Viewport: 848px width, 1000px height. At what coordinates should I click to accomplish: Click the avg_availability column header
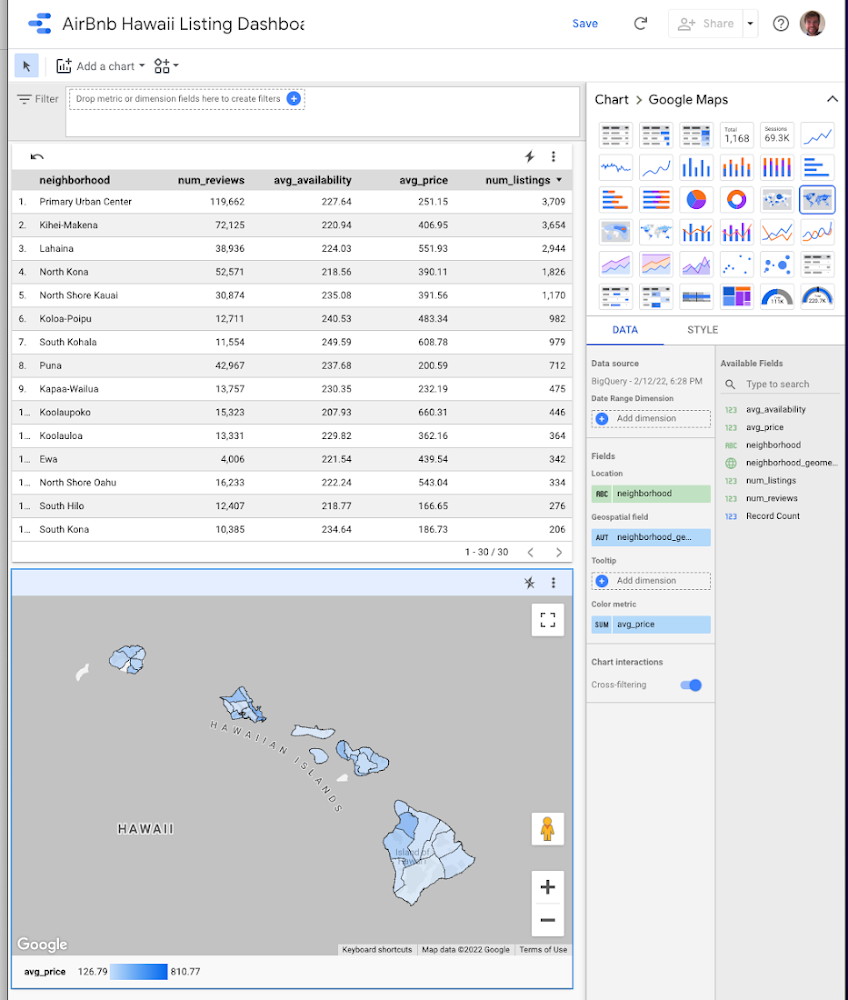tap(312, 180)
